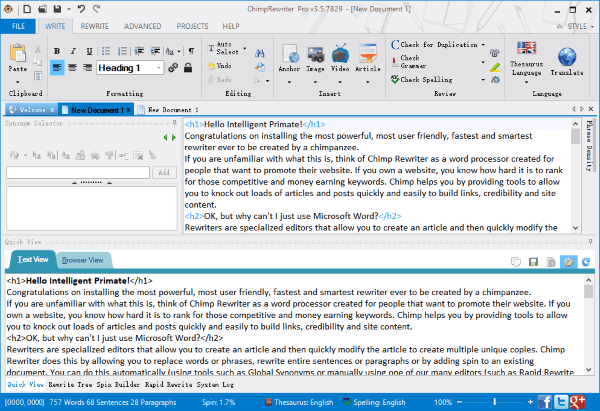Switch to the REWRITE ribbon tab
This screenshot has width=600, height=411.
tap(95, 26)
